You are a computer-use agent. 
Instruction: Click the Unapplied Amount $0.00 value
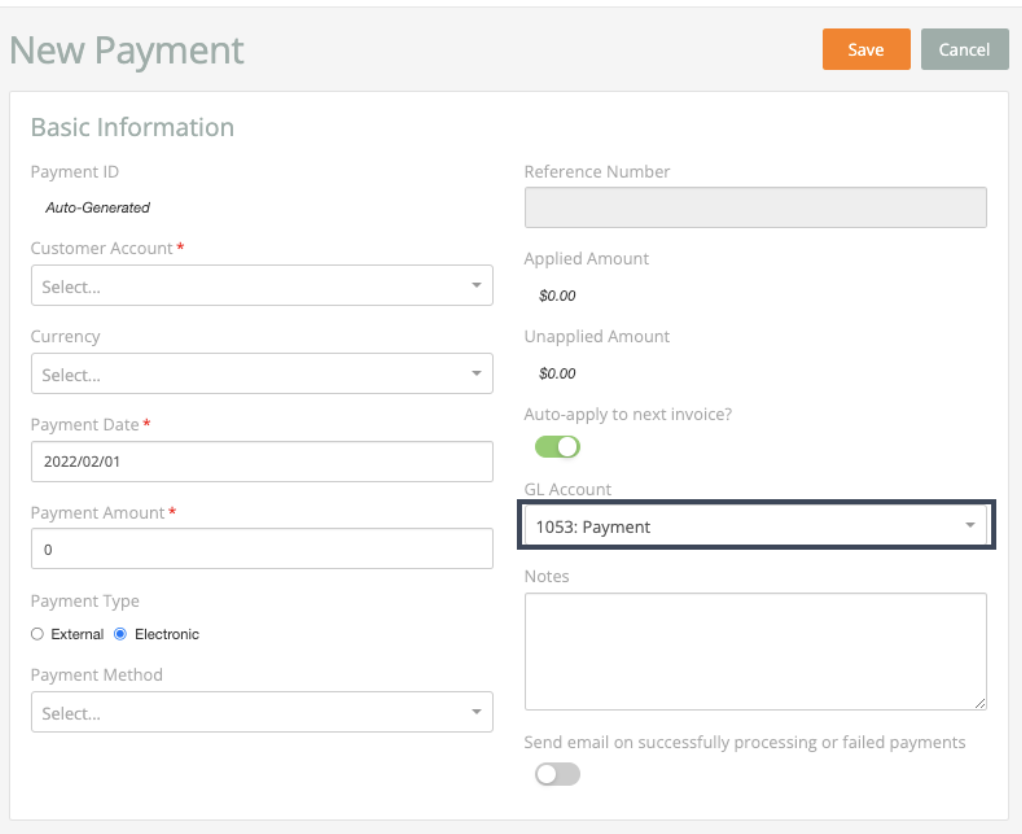557,373
